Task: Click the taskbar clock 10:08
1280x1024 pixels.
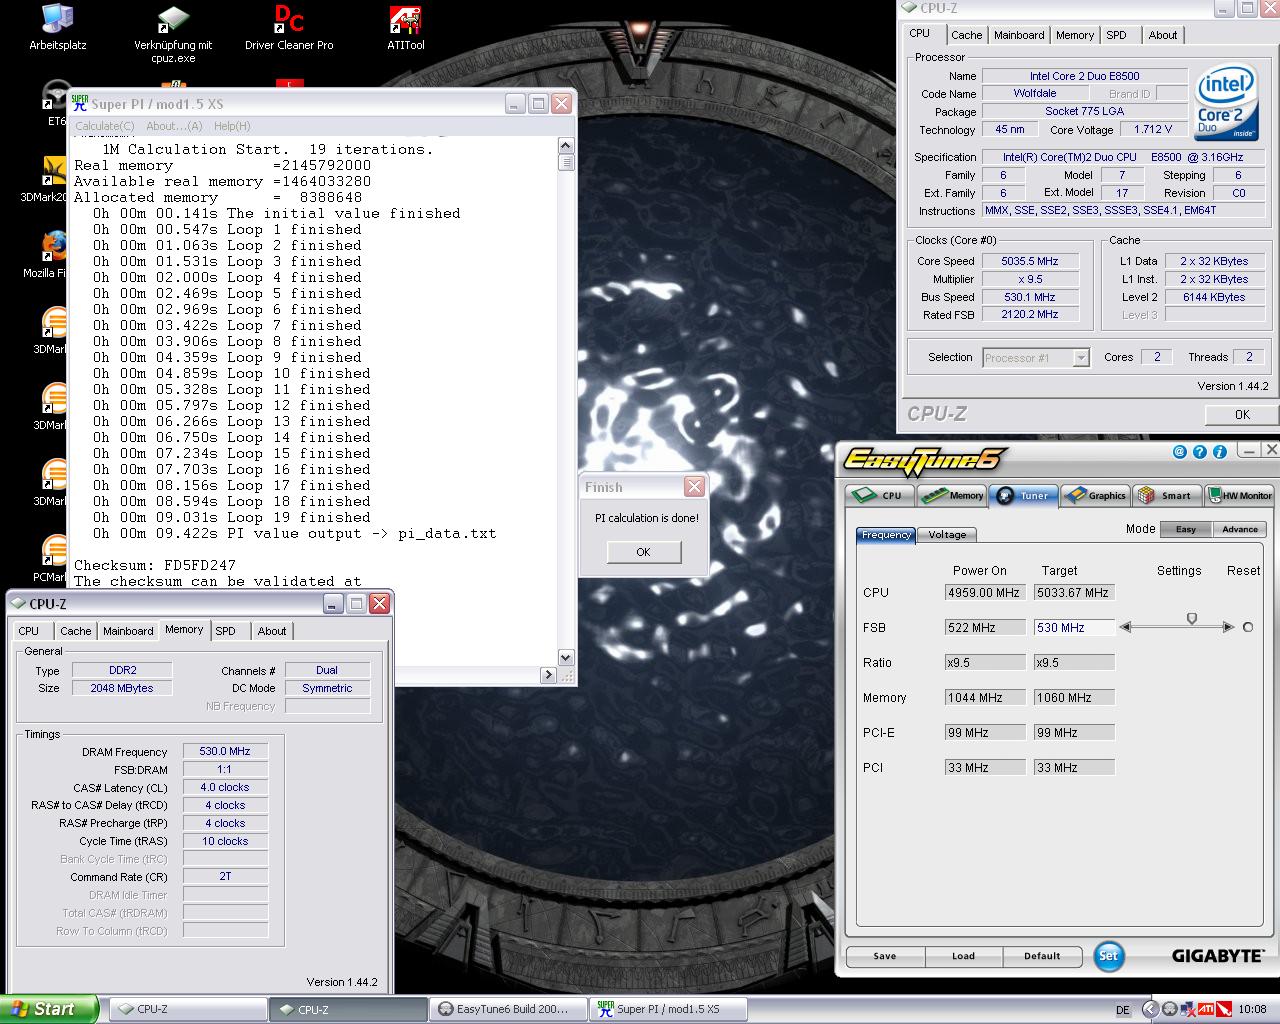Action: pyautogui.click(x=1251, y=1009)
